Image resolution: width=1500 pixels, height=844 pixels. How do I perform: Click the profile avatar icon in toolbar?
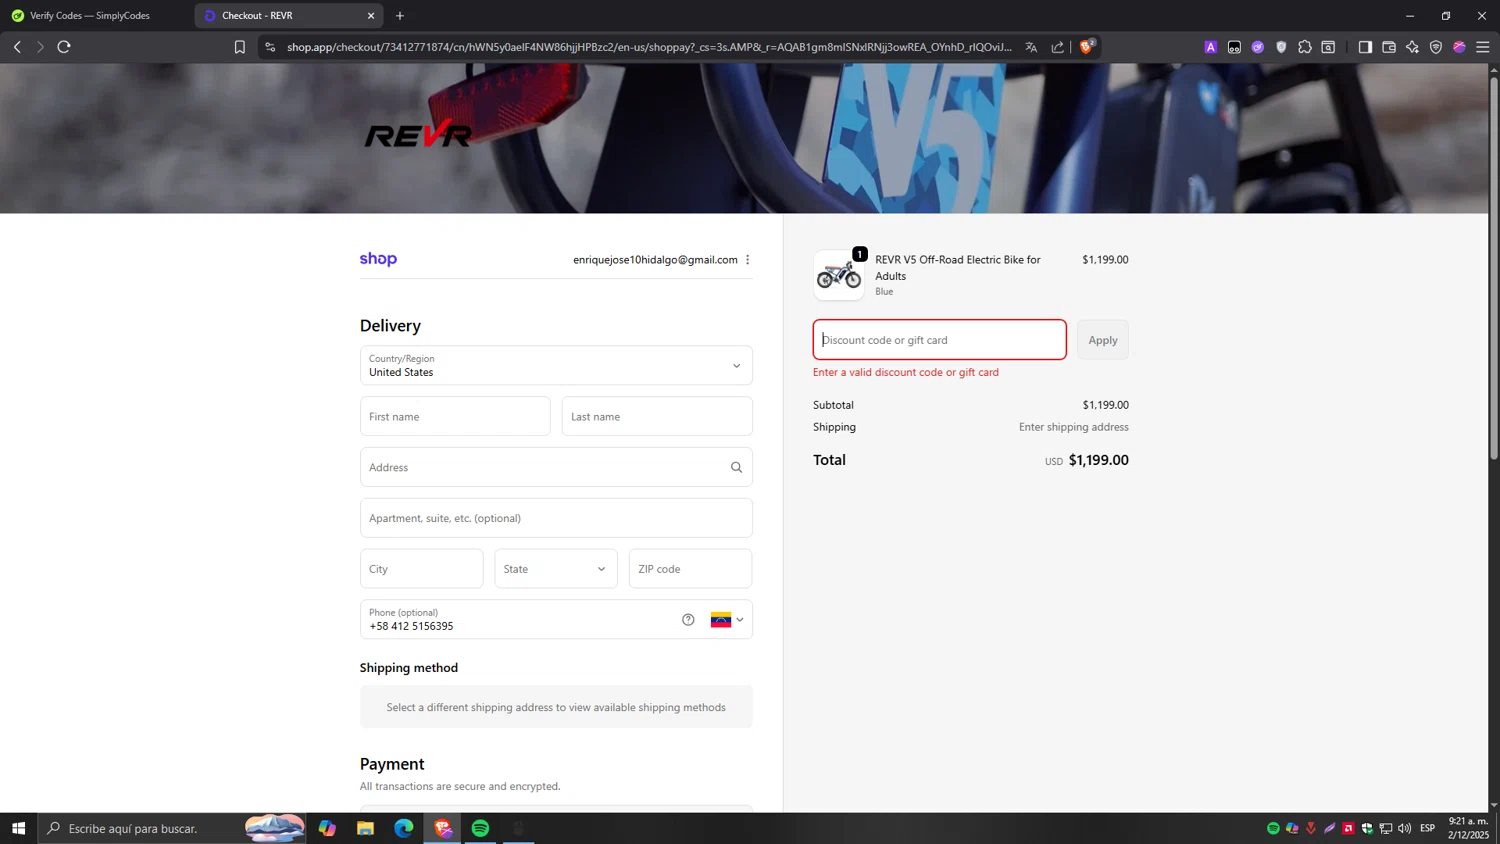pos(1459,47)
